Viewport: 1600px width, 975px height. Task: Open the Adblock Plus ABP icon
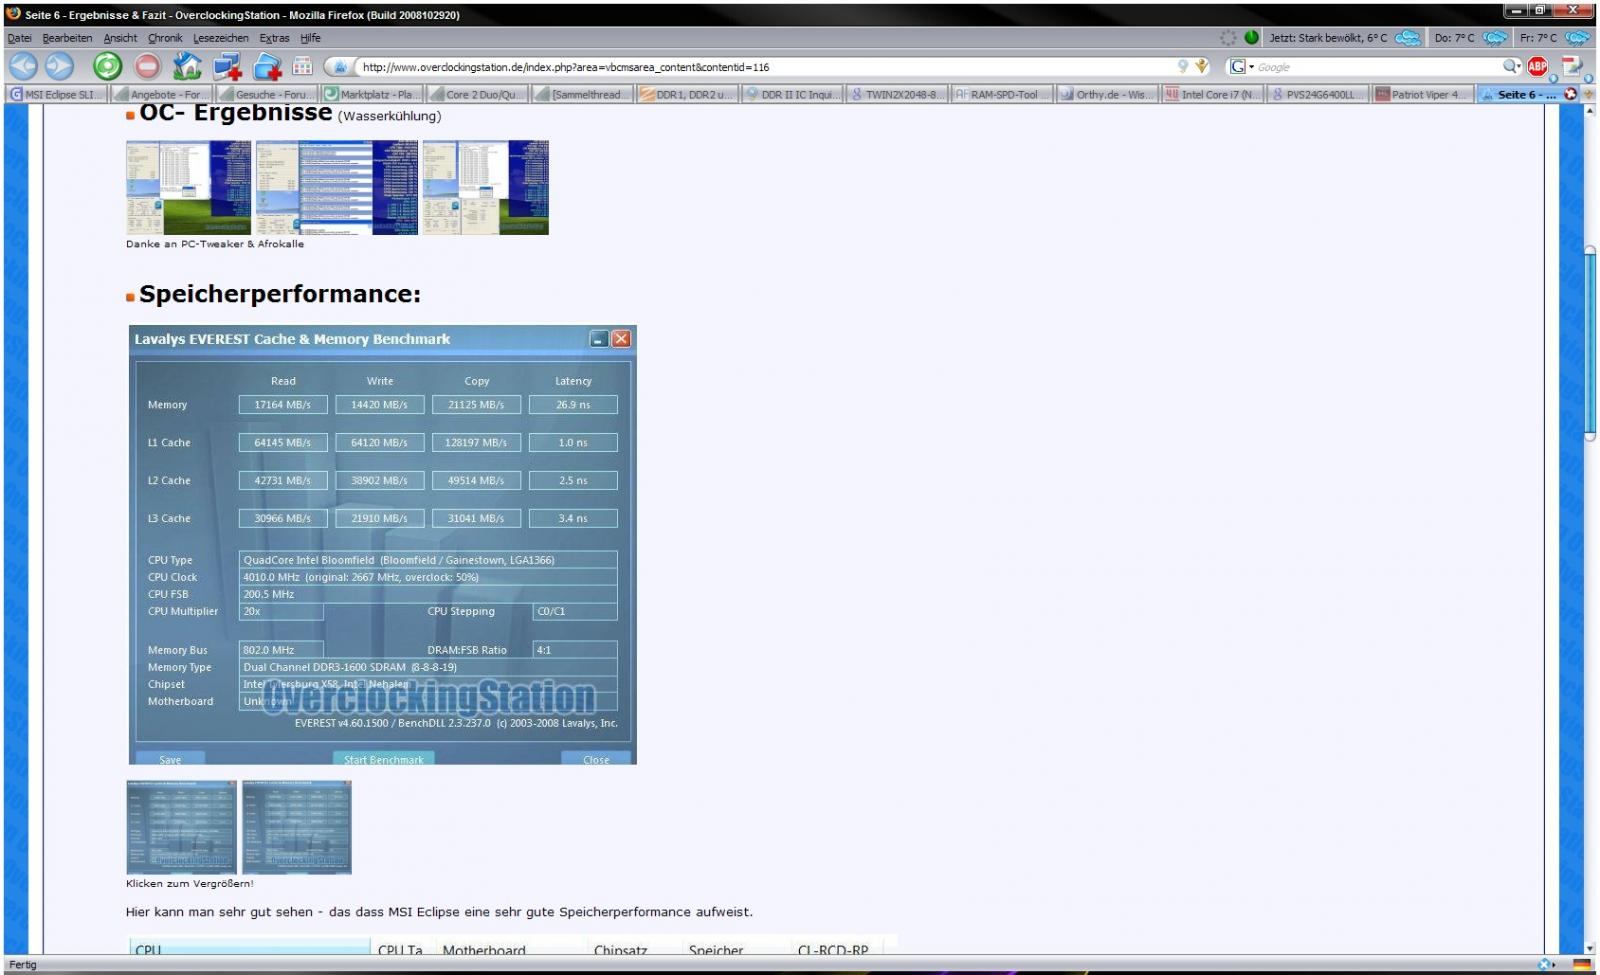1538,67
